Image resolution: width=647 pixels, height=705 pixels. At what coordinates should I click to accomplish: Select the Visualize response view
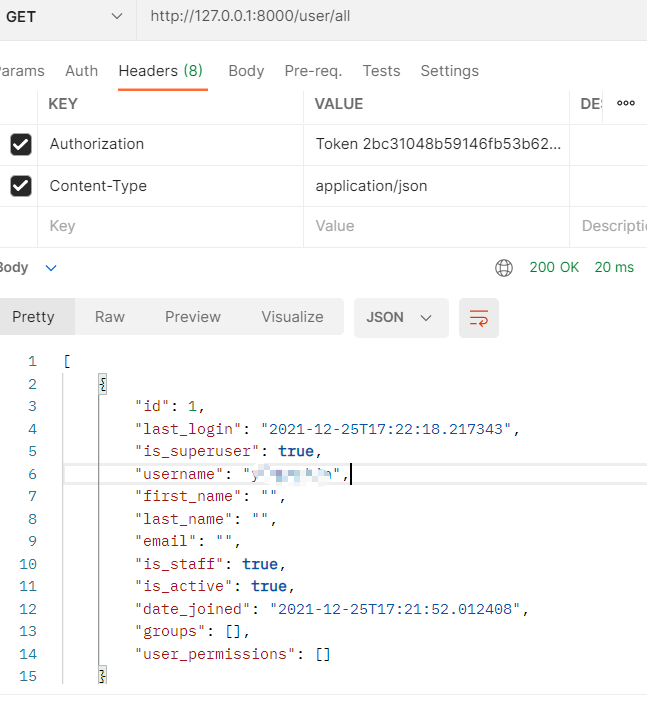coord(292,317)
